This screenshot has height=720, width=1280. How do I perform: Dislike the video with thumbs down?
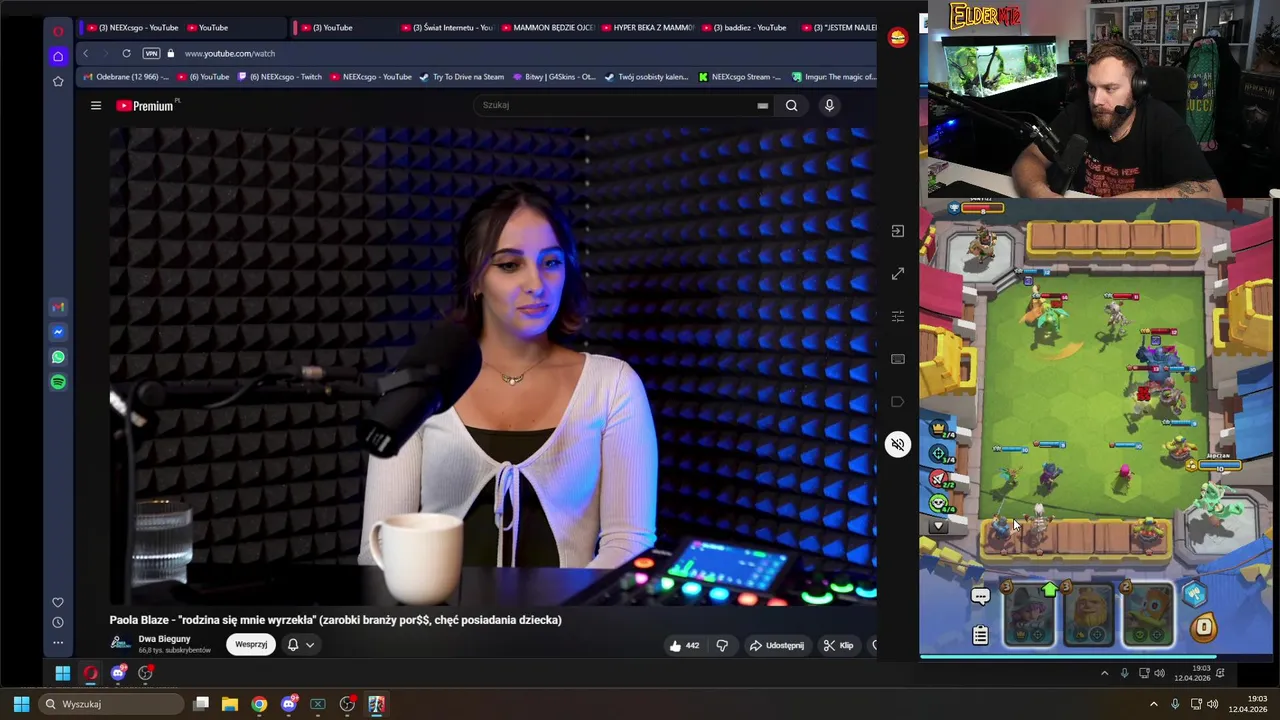(722, 645)
